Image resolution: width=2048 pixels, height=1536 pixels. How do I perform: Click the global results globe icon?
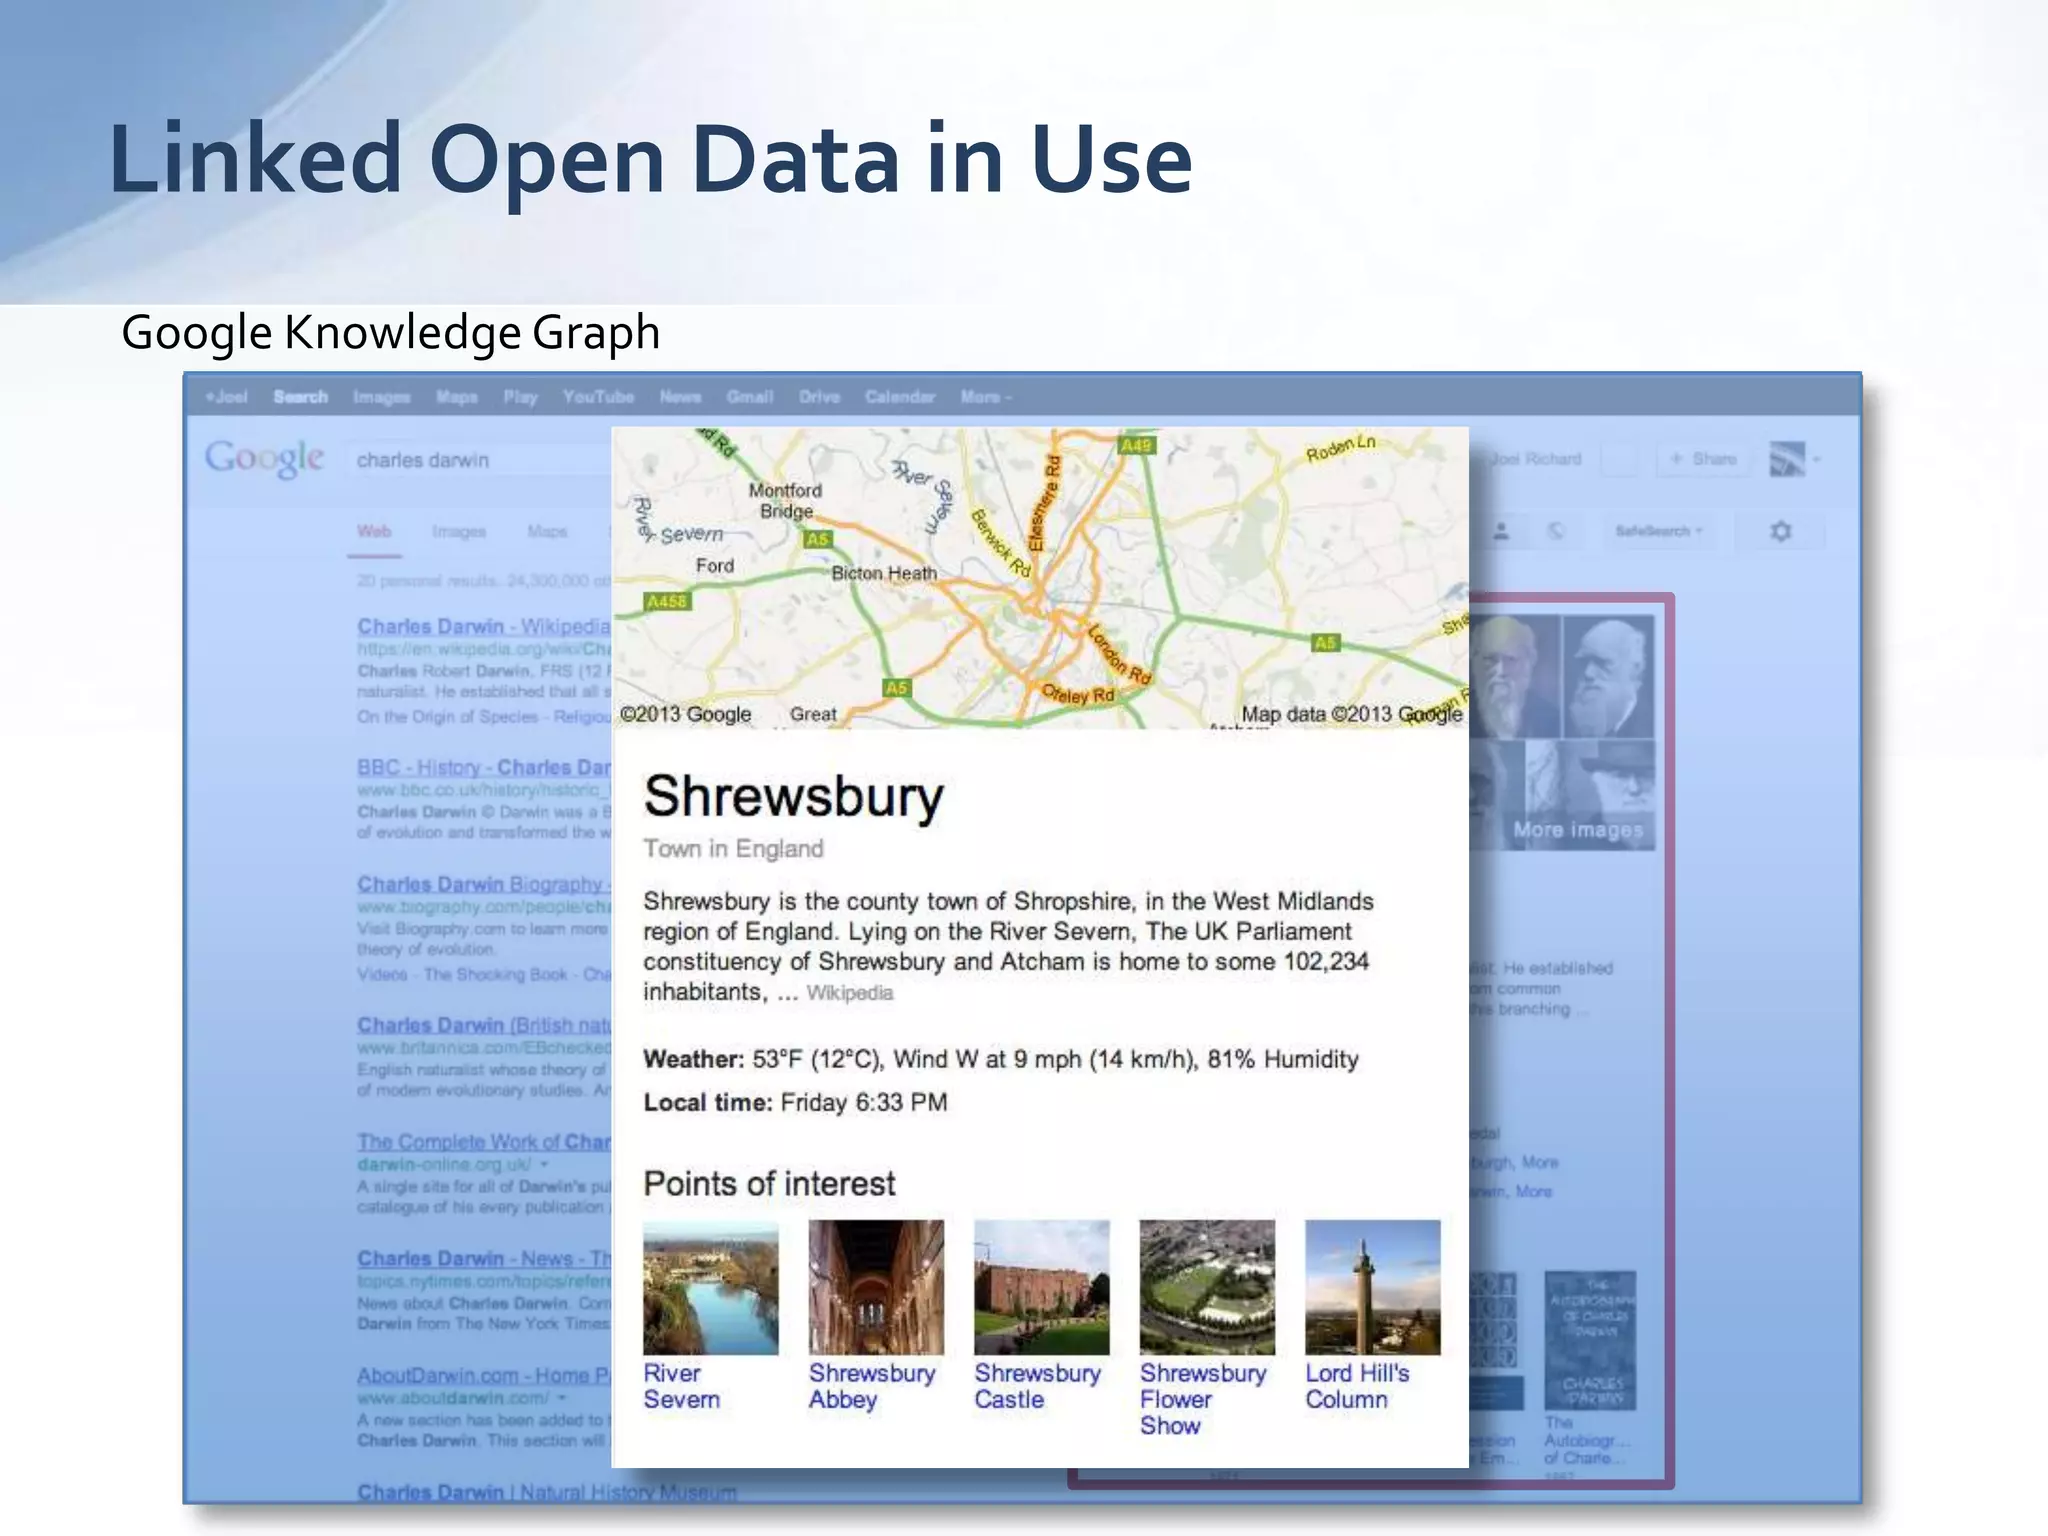tap(1556, 531)
